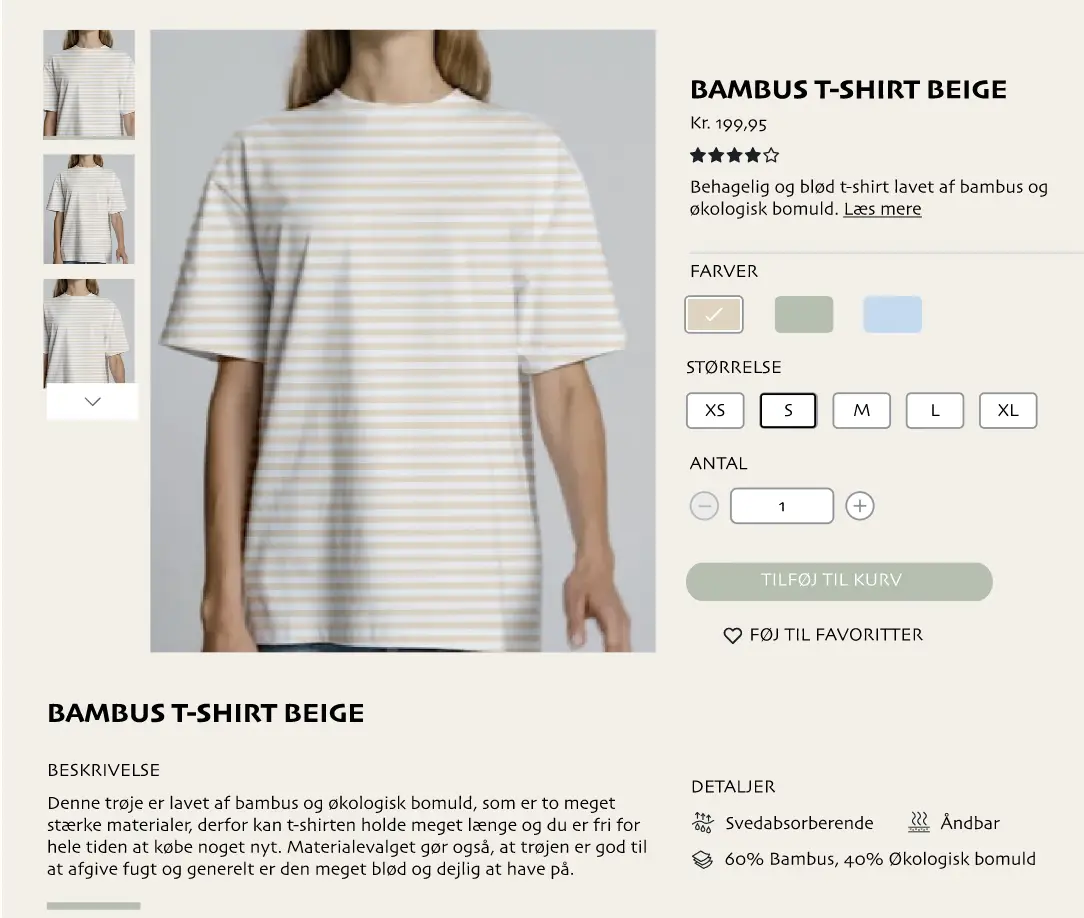This screenshot has height=918, width=1084.
Task: Click the minus icon to decrease quantity
Action: [x=704, y=505]
